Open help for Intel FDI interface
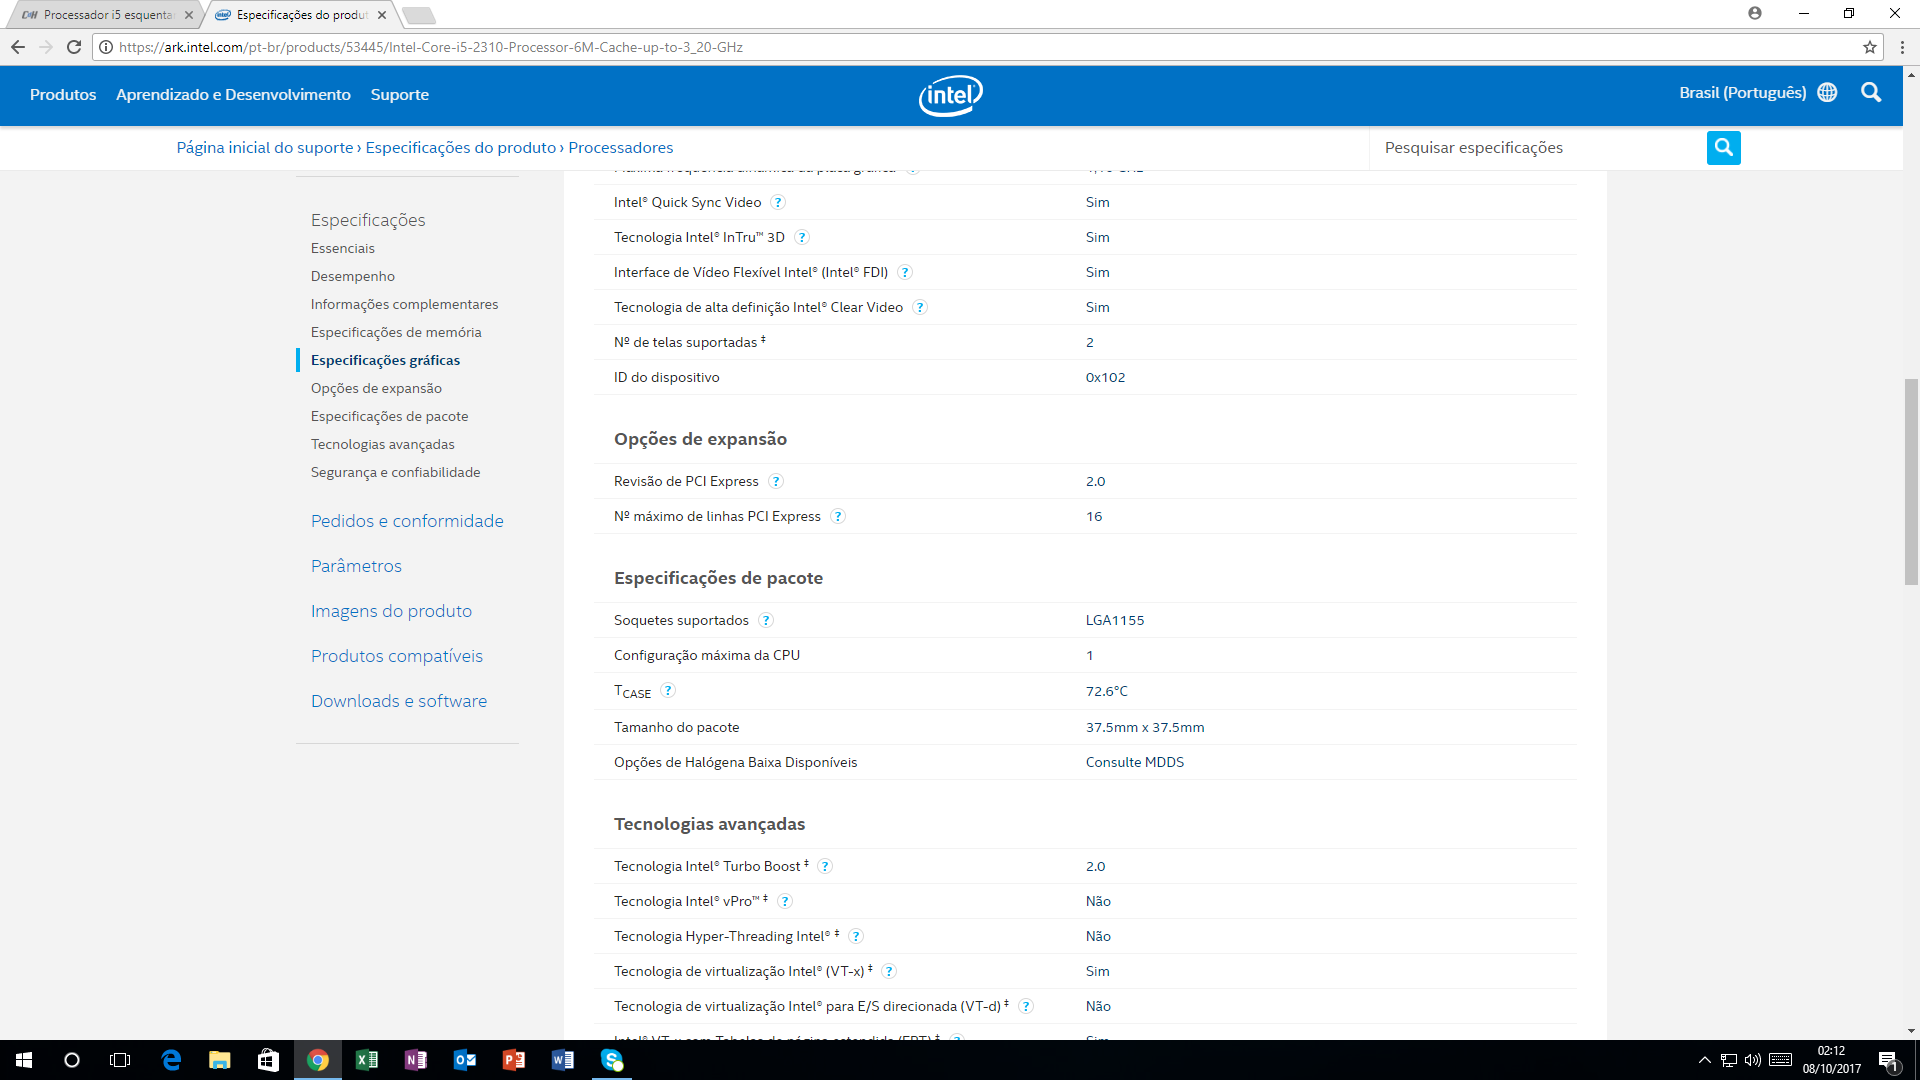1920x1080 pixels. 905,273
